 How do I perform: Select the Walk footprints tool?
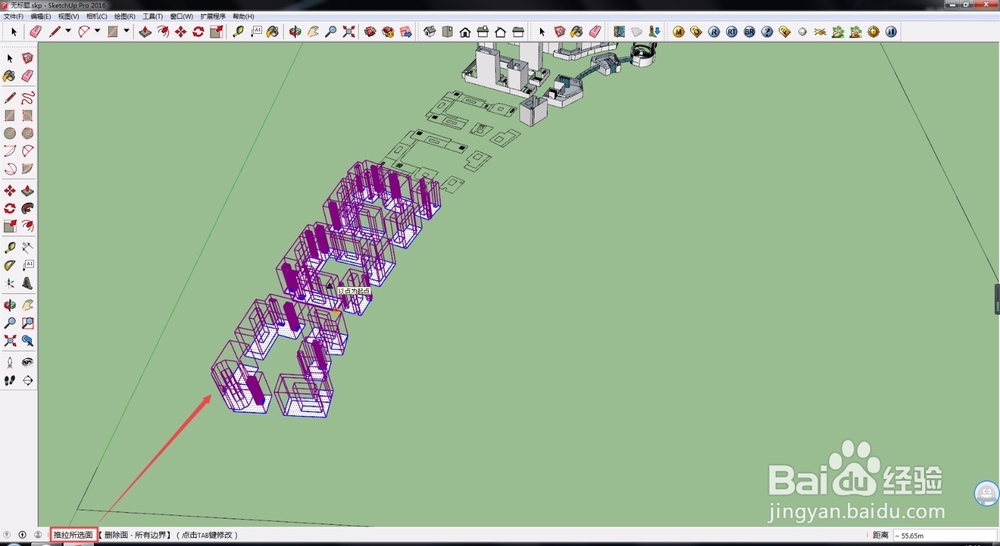tap(10, 380)
